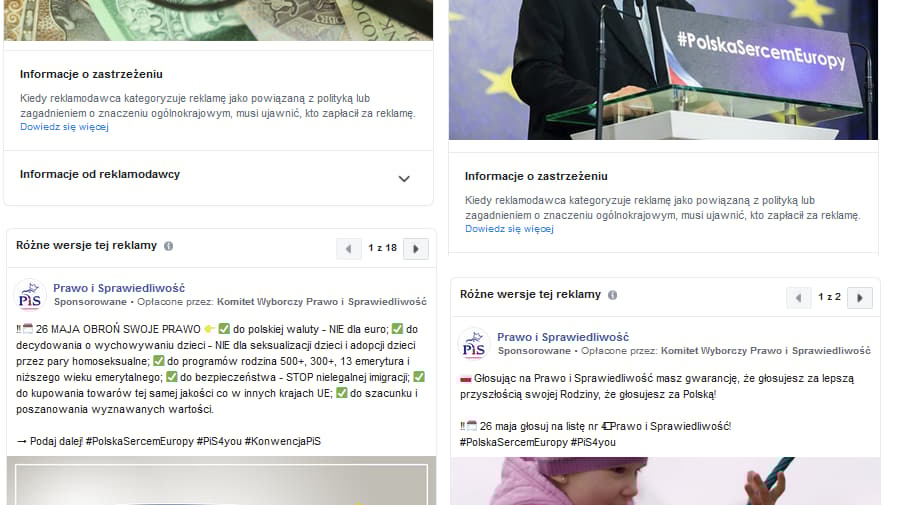Open right Dowiedz się więcej link

tap(509, 229)
